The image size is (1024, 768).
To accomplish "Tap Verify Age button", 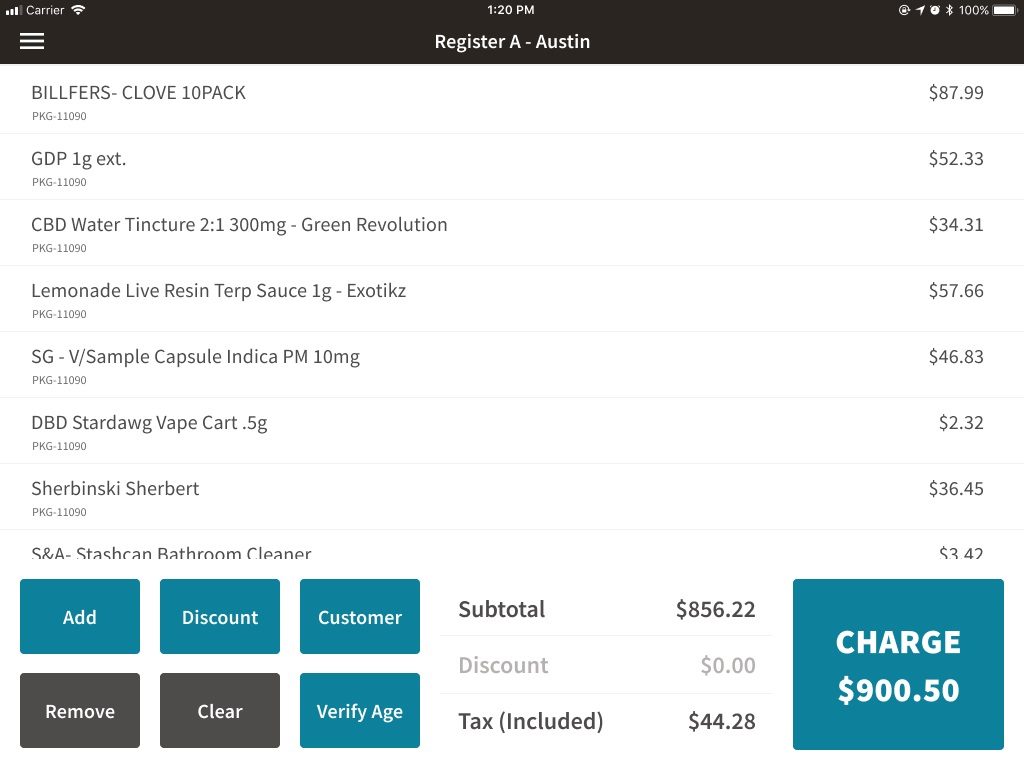I will [x=360, y=711].
